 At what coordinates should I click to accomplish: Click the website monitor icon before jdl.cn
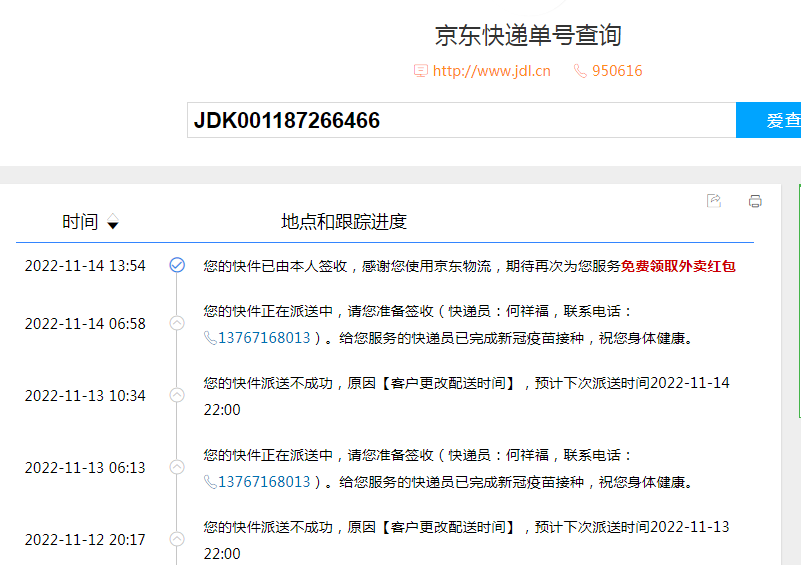click(x=420, y=70)
